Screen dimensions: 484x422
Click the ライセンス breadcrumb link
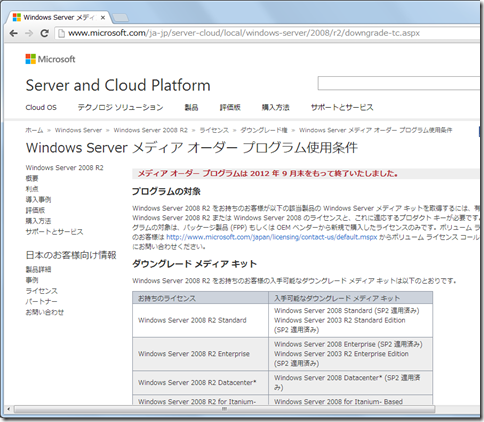pos(214,130)
